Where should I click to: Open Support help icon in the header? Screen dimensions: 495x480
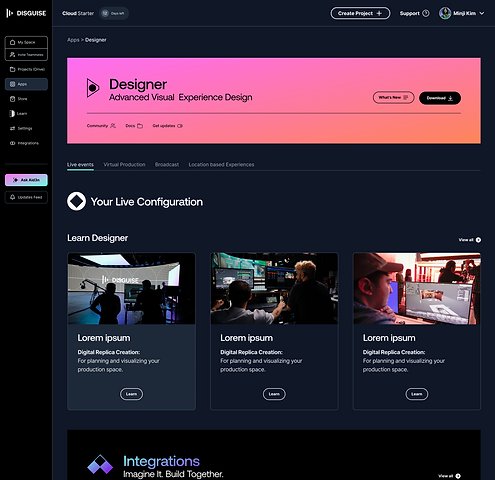(426, 13)
